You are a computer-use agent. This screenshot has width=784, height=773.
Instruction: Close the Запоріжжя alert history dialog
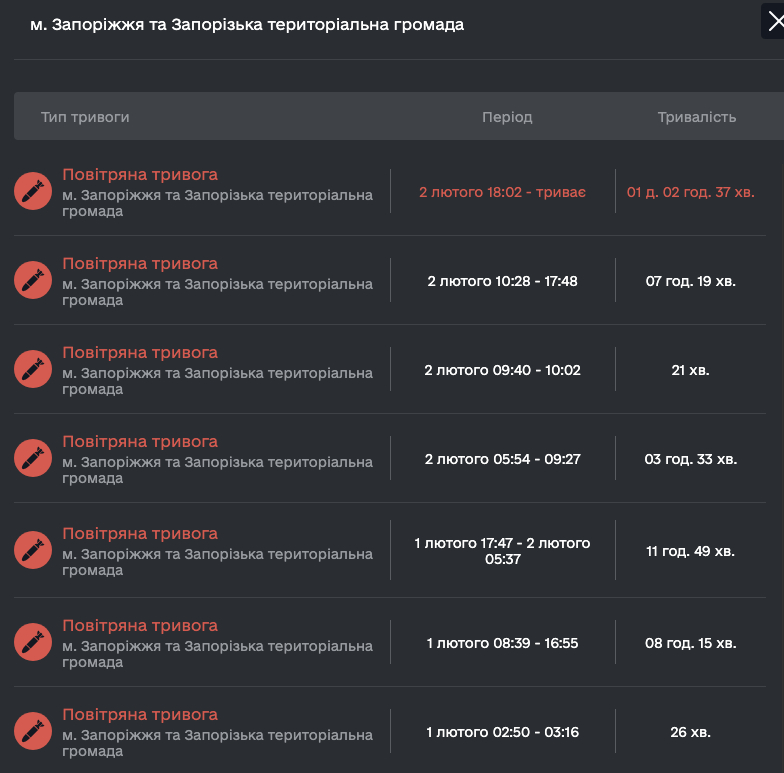(x=773, y=21)
